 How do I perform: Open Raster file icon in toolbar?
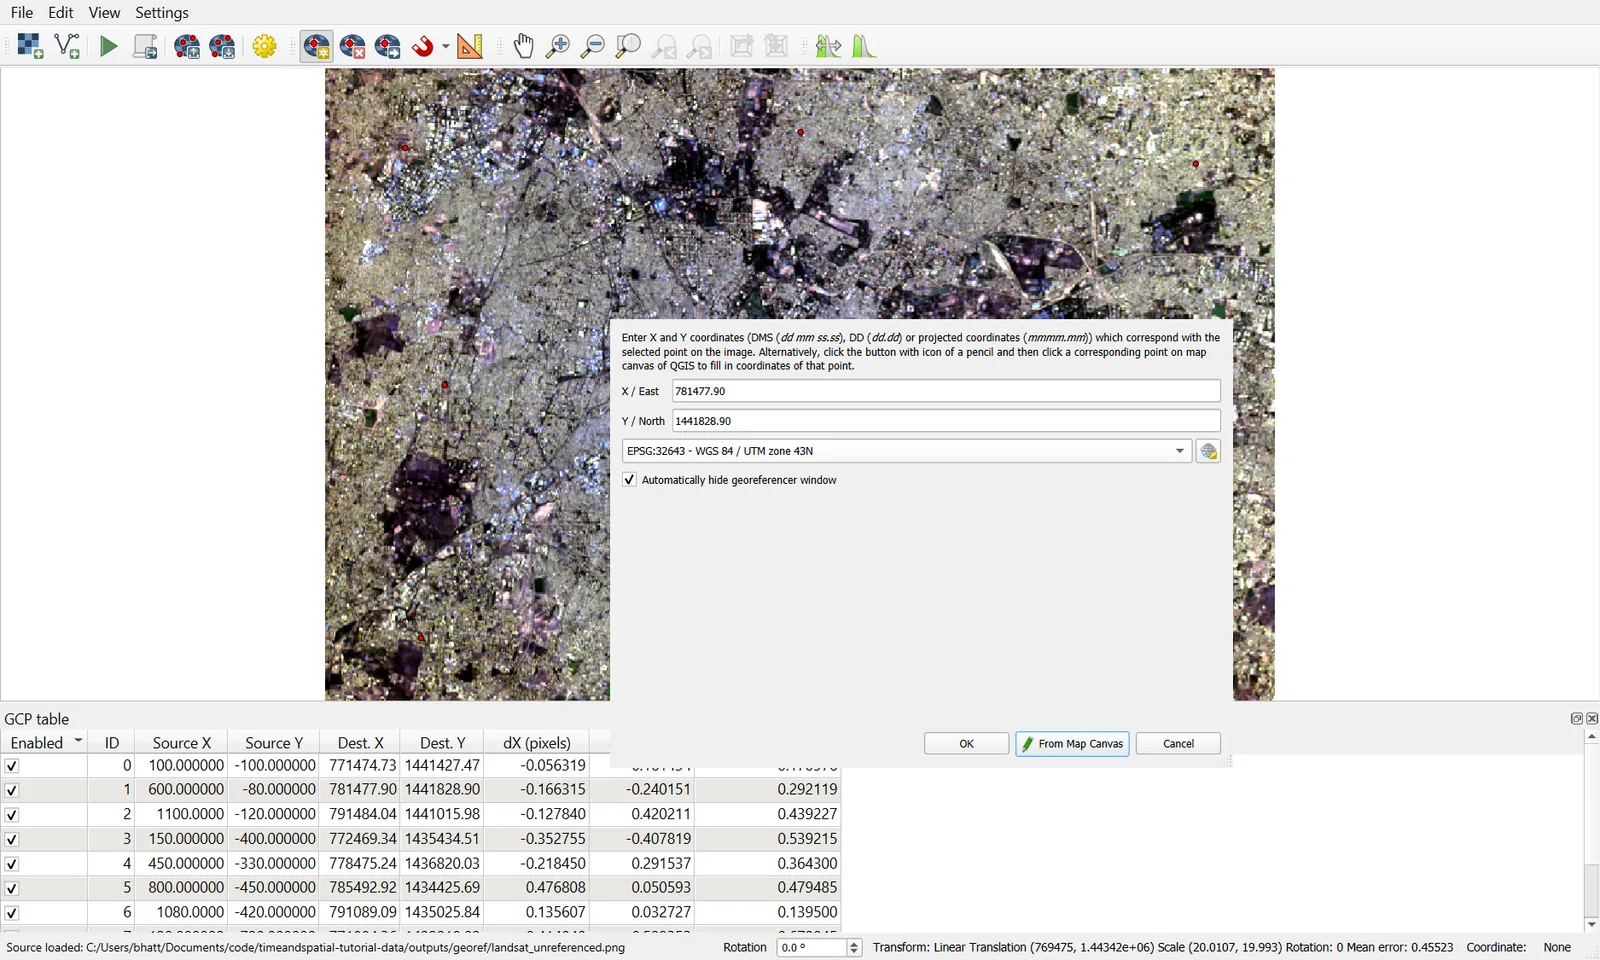click(x=30, y=46)
